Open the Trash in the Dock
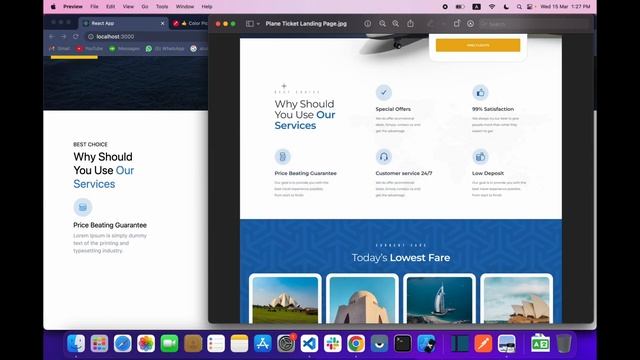Image resolution: width=640 pixels, height=360 pixels. (564, 343)
